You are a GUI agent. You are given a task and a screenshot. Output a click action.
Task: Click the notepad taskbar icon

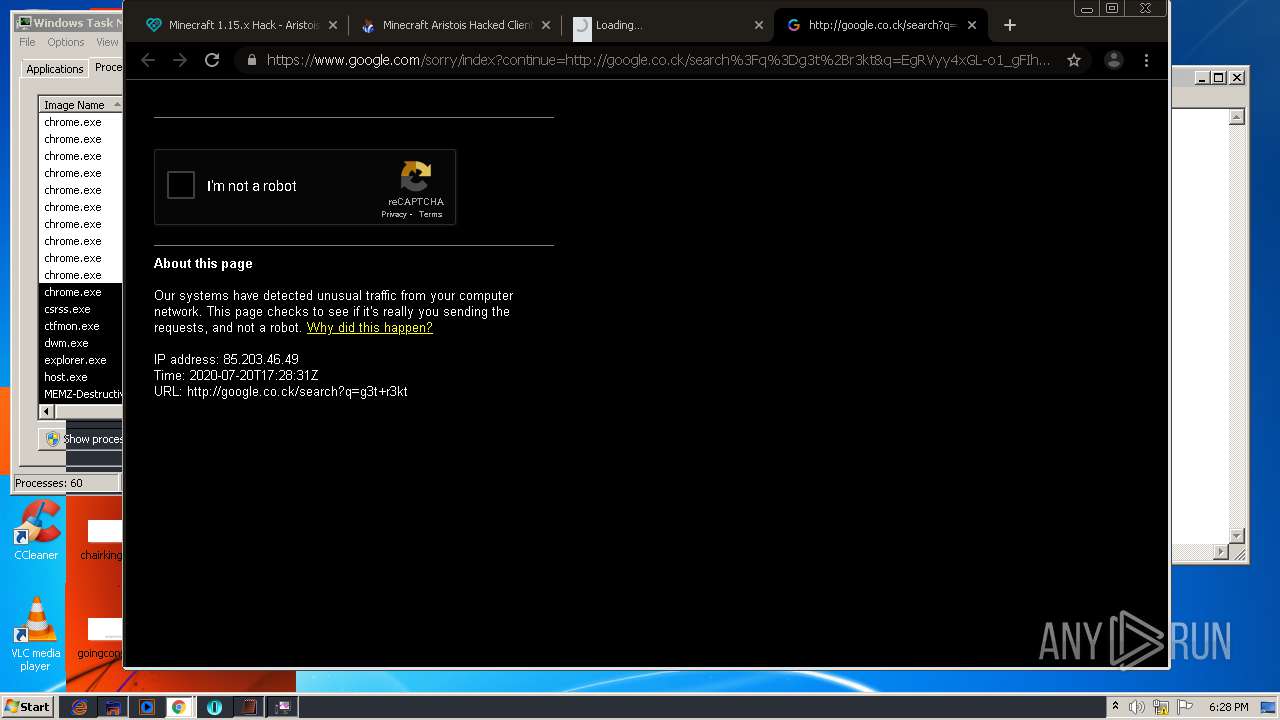tap(249, 707)
